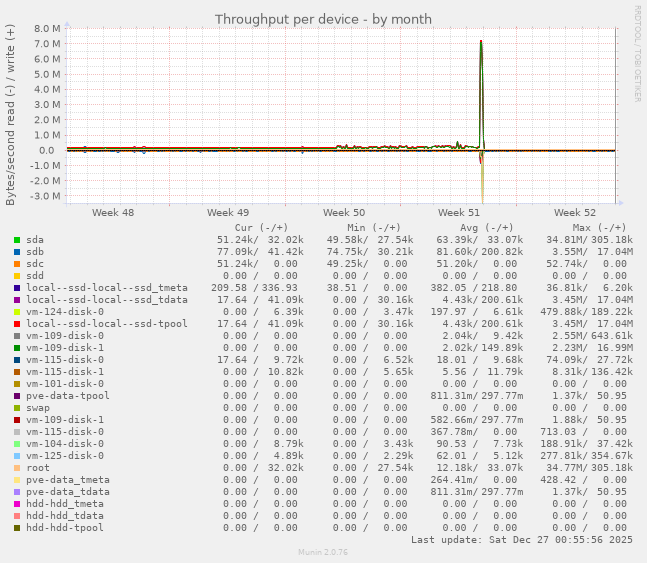Click the 'Week 50' axis label
Viewport: 647px width, 563px height.
pos(344,213)
